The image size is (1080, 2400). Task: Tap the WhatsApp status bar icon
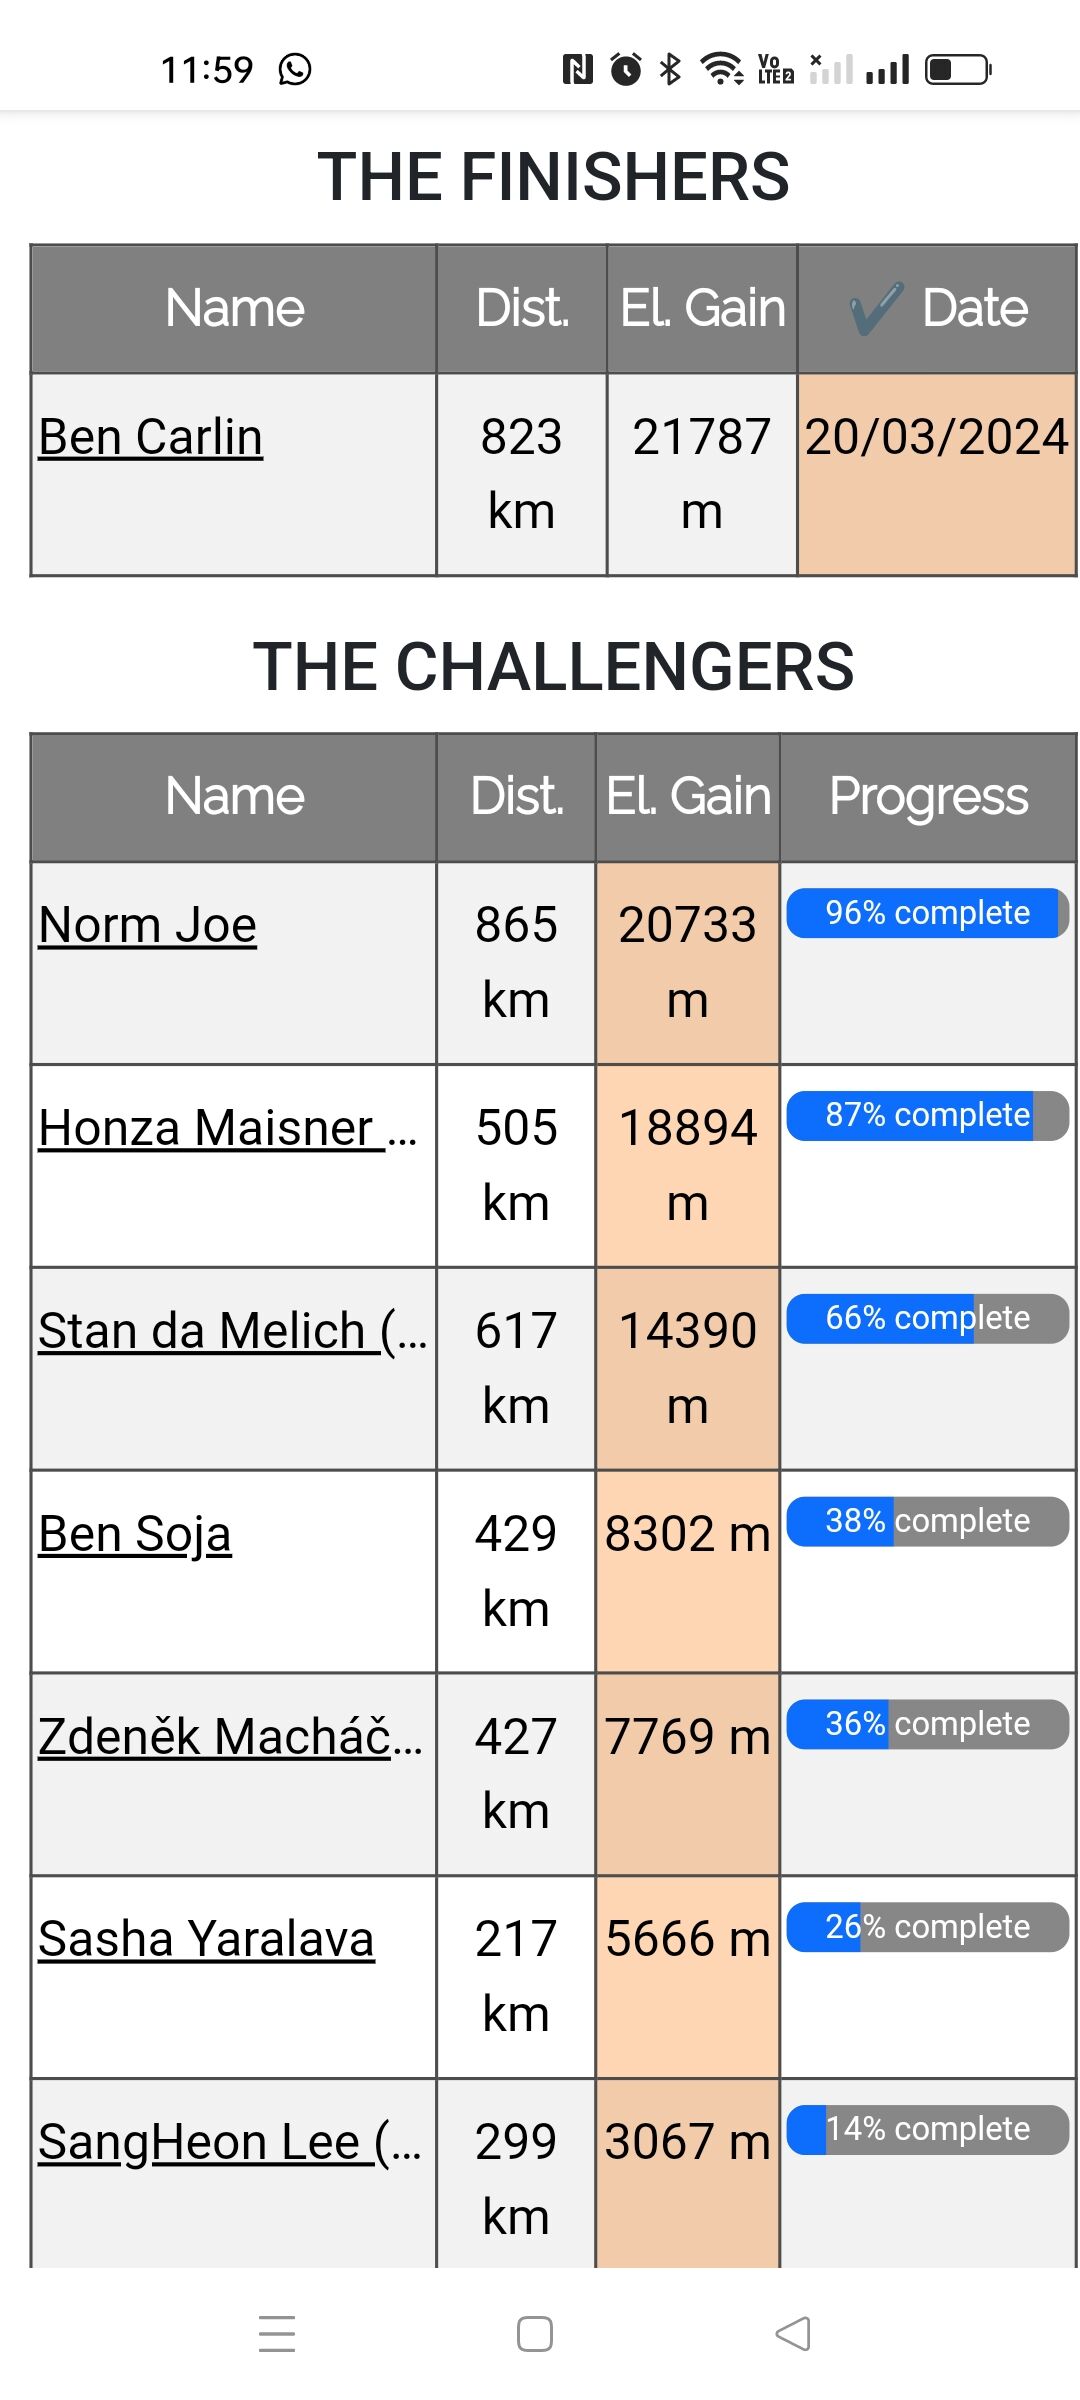coord(295,70)
